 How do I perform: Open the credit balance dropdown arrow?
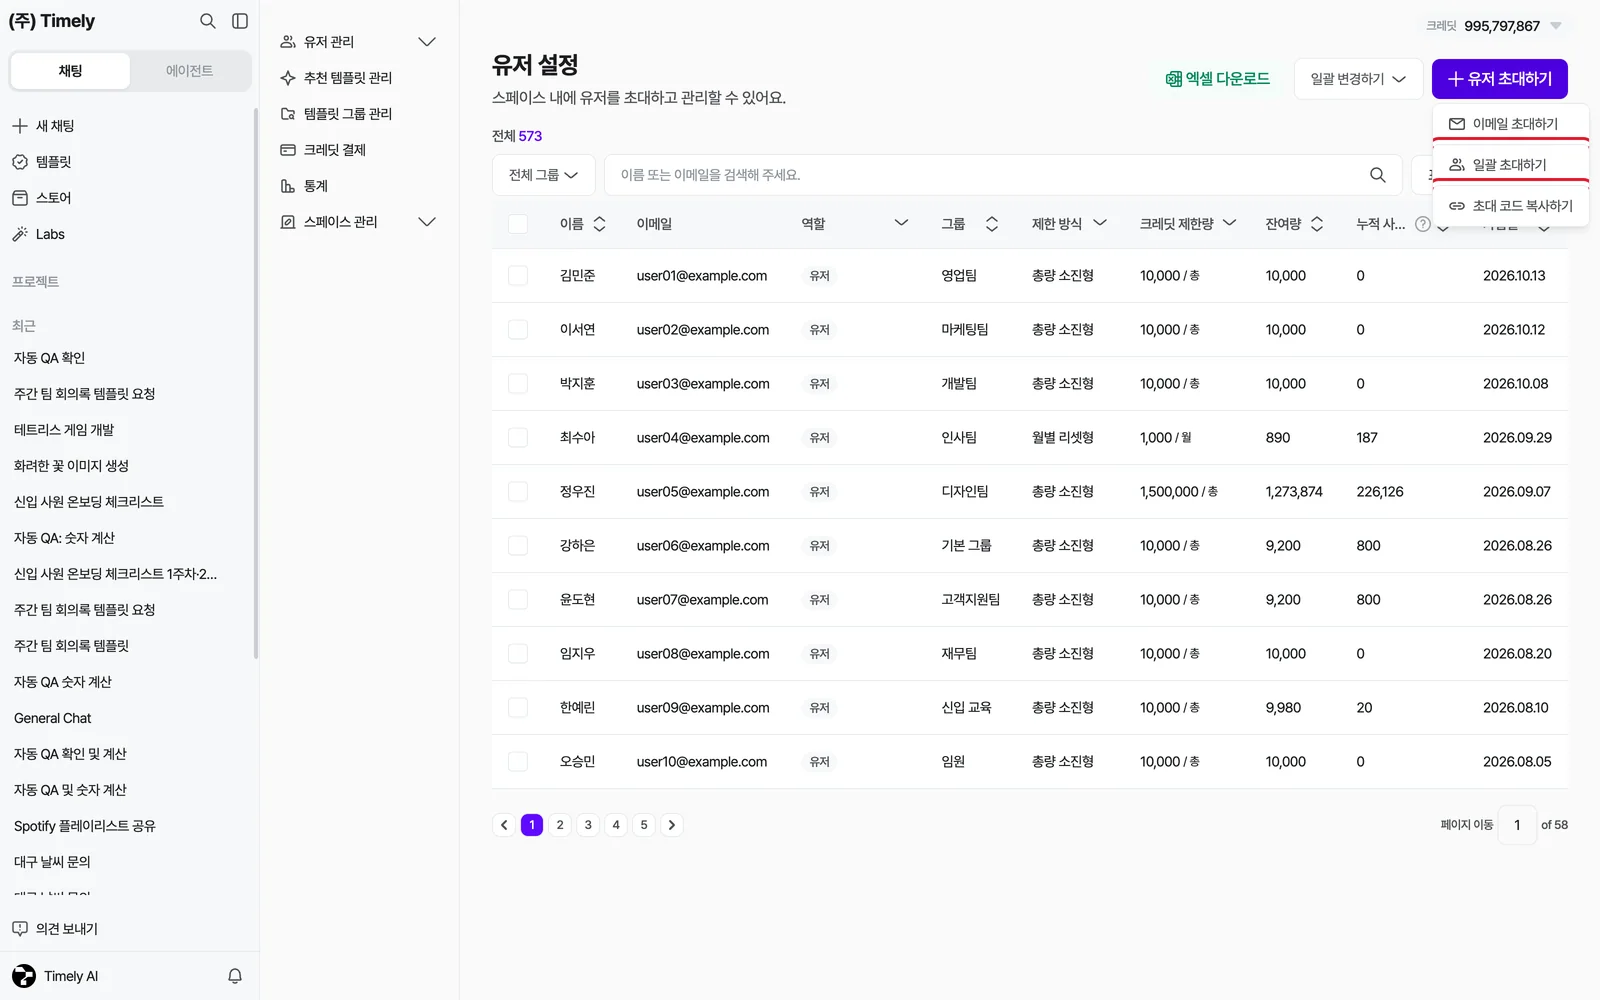[1556, 26]
